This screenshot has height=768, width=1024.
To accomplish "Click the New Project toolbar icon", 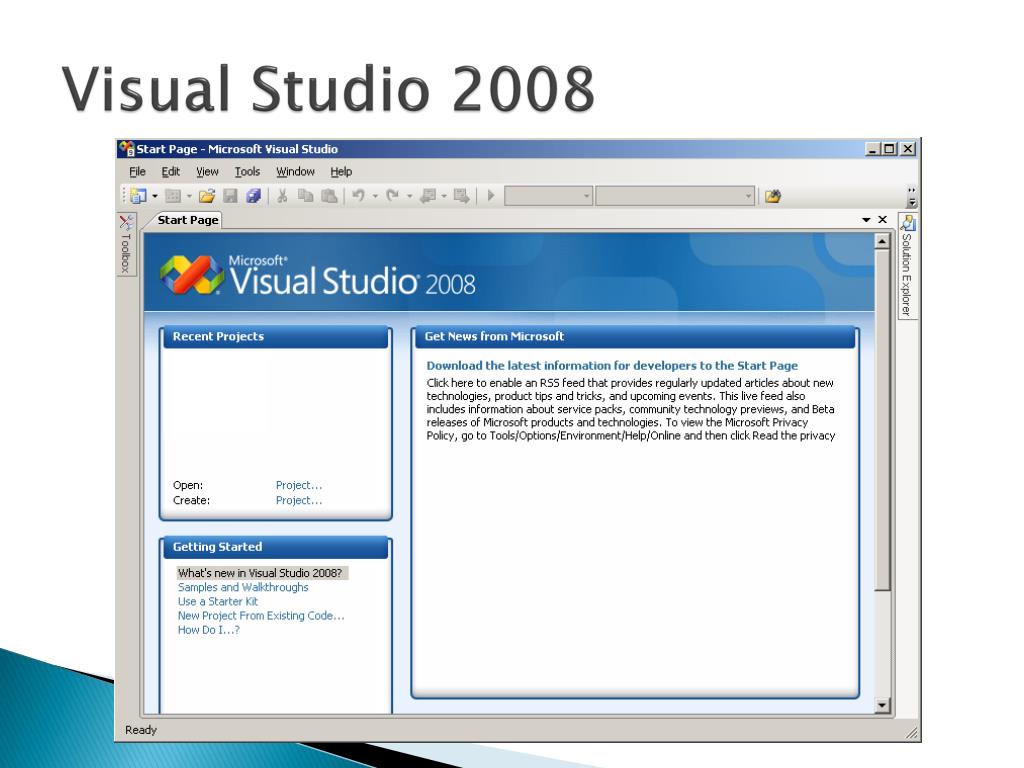I will 138,196.
